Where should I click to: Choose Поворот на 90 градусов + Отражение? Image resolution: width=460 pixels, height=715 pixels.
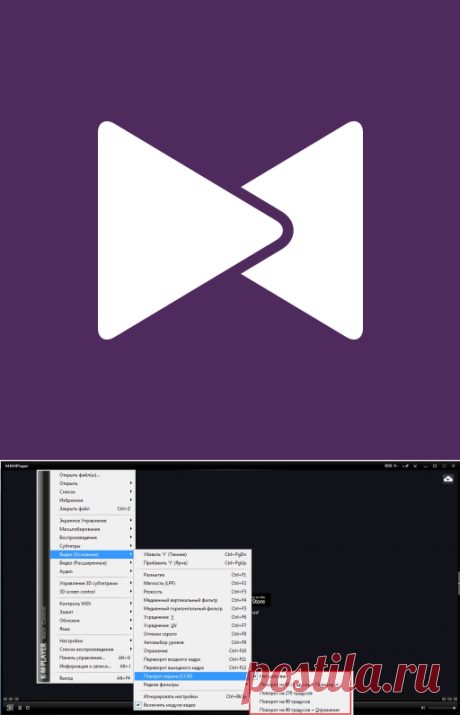(x=301, y=710)
